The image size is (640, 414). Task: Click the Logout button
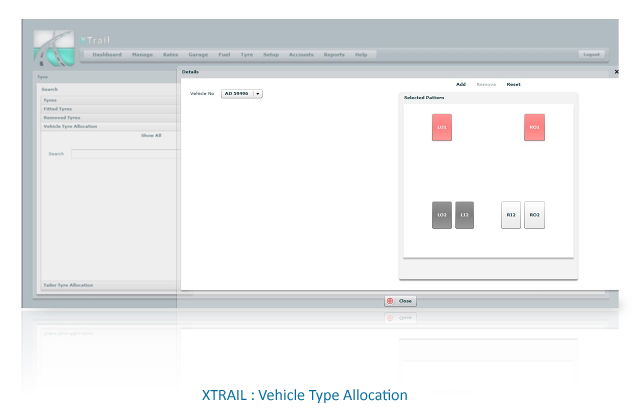pyautogui.click(x=591, y=55)
